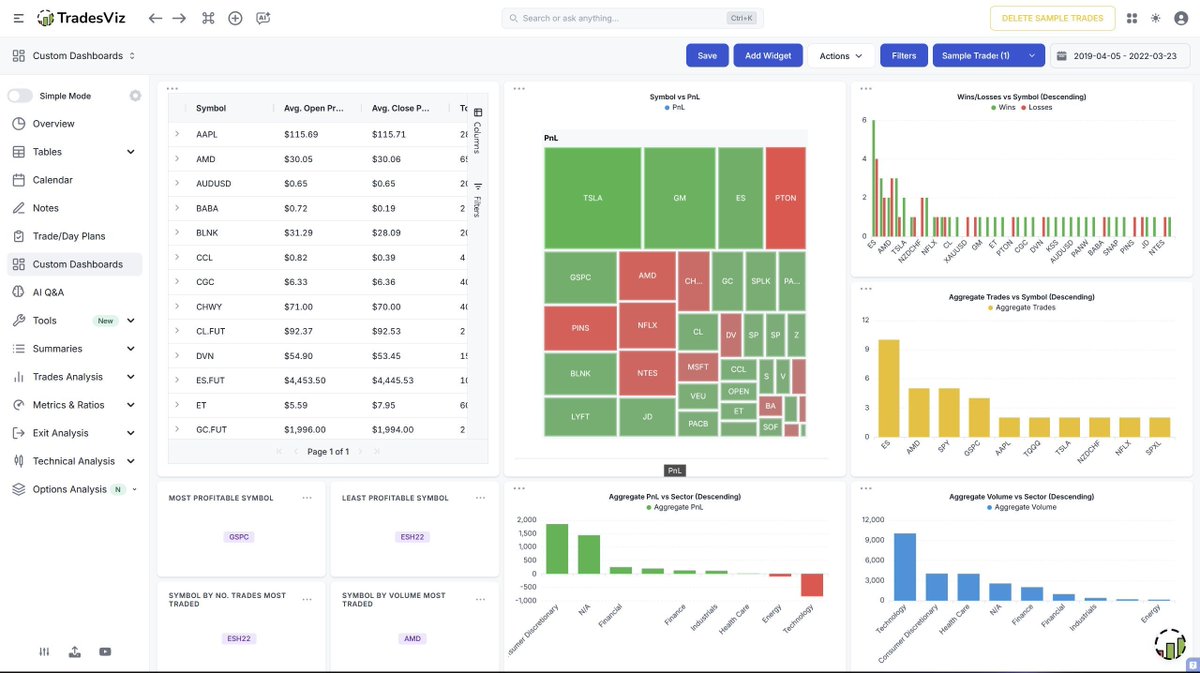
Task: Open the Filters button
Action: click(x=904, y=56)
